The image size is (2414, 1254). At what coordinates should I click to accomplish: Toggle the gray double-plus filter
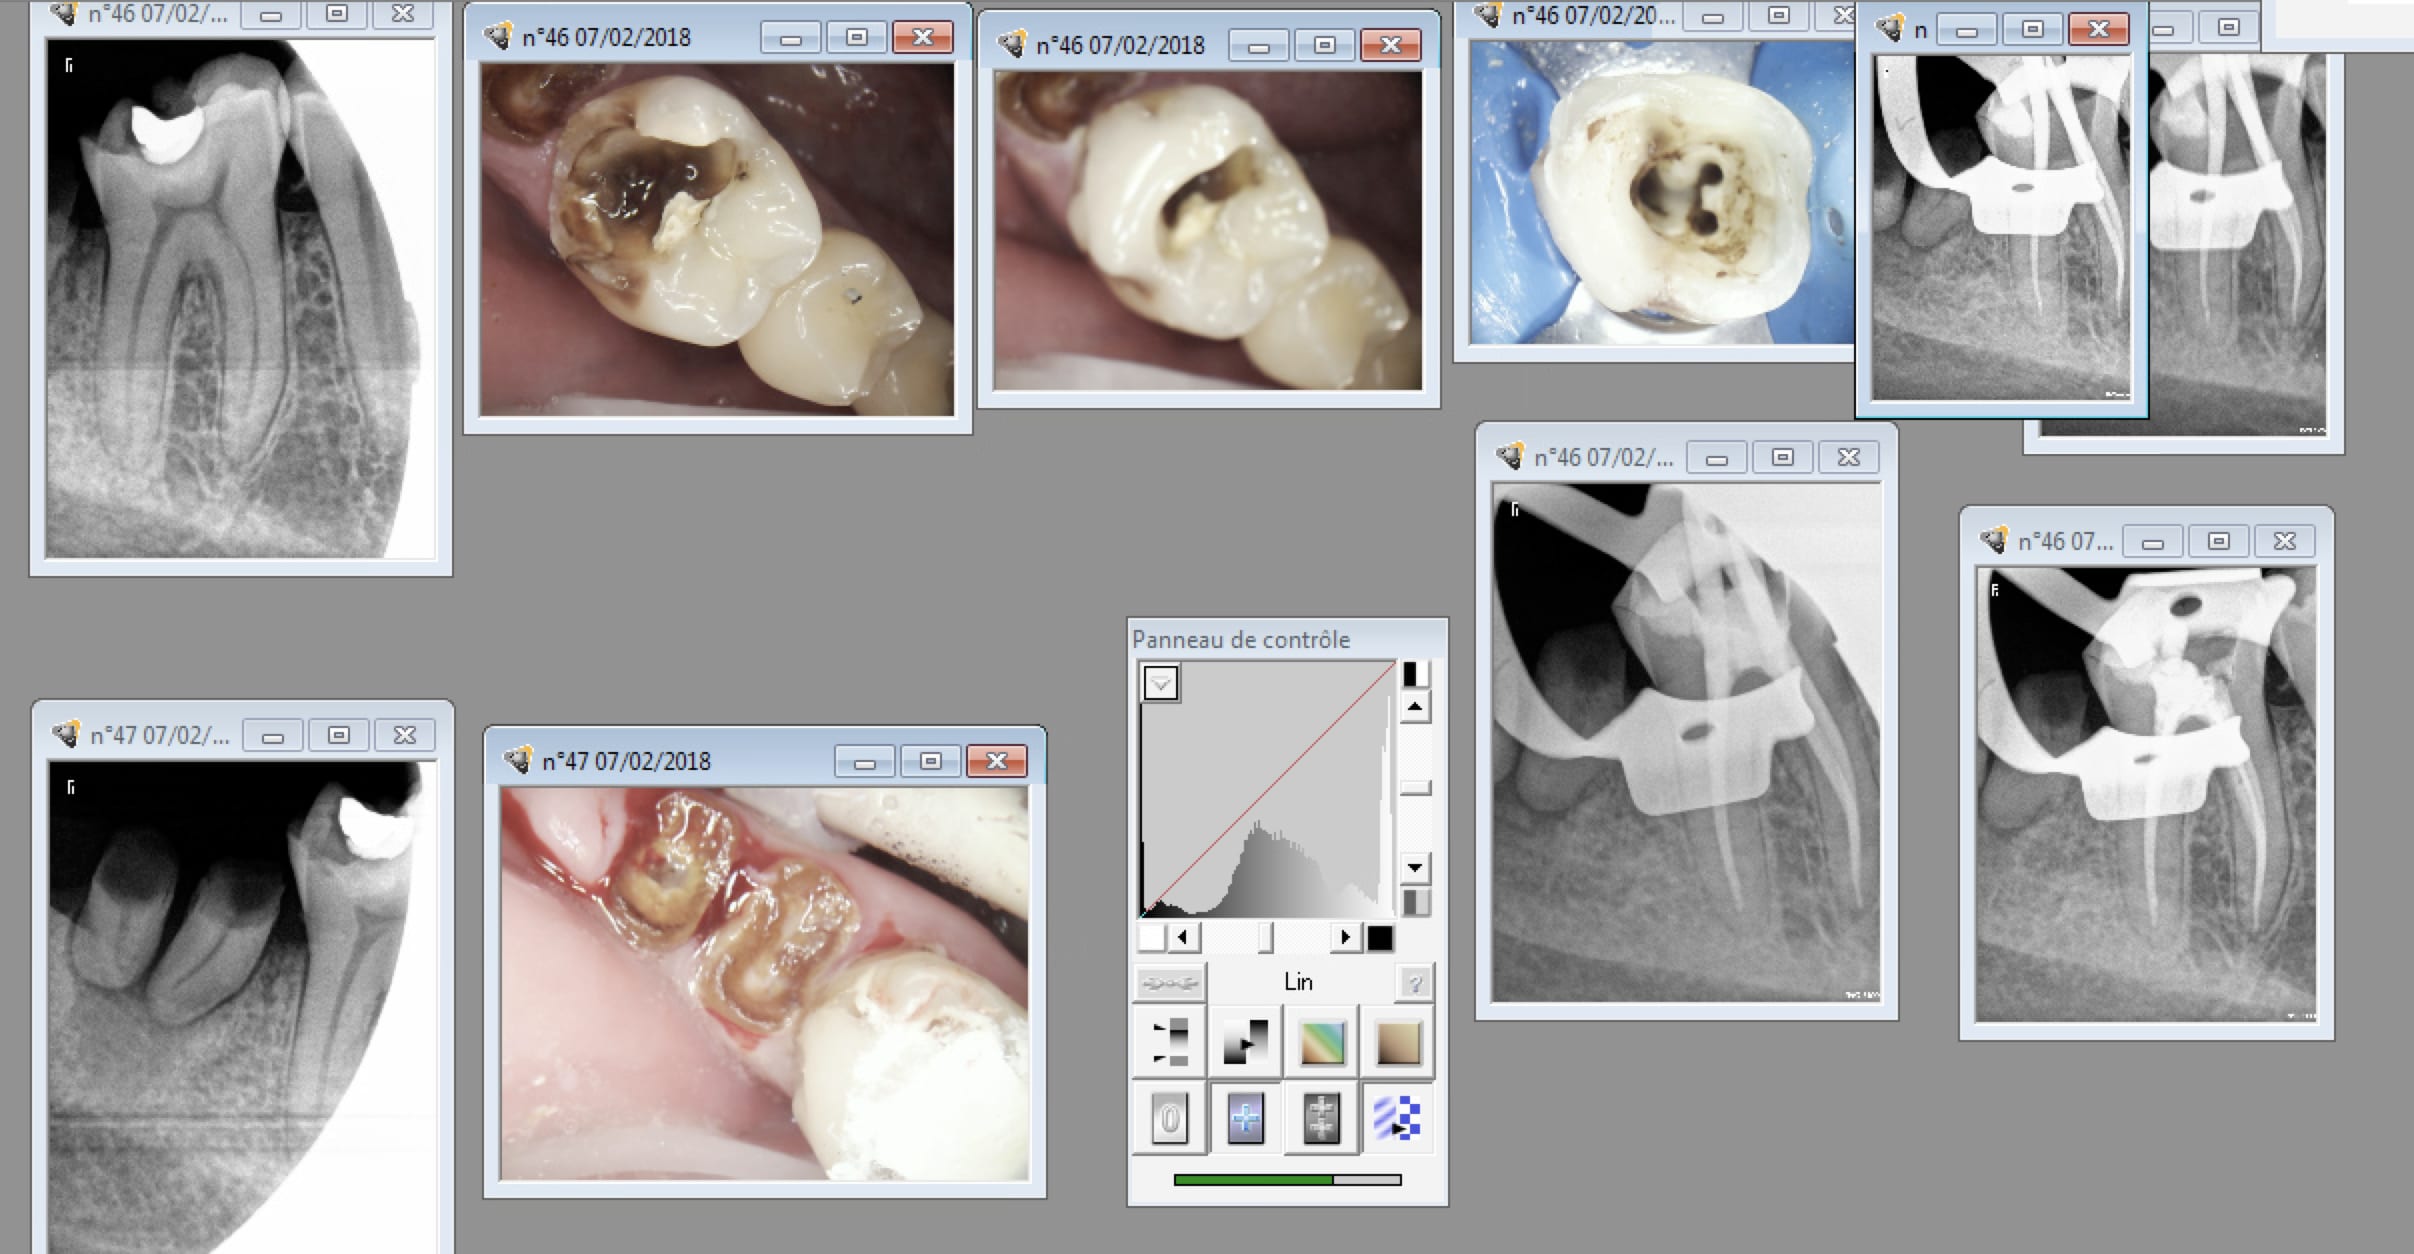[1321, 1118]
